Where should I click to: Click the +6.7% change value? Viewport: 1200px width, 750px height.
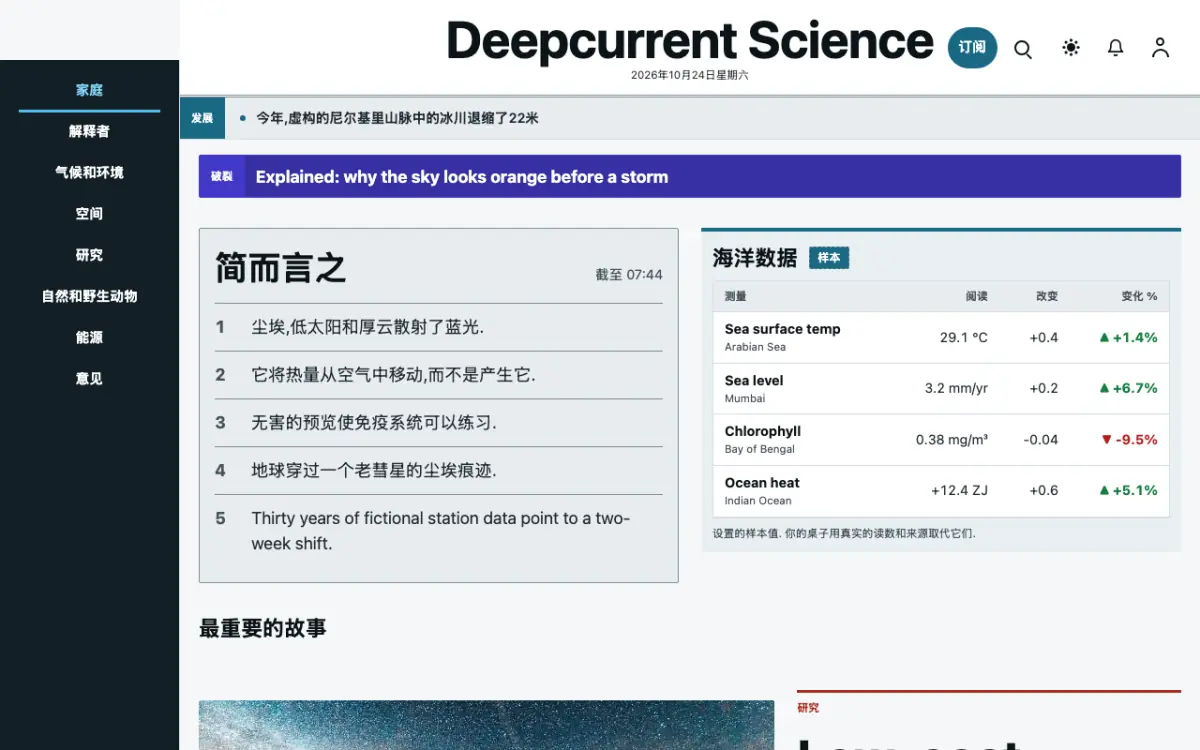pos(1128,388)
